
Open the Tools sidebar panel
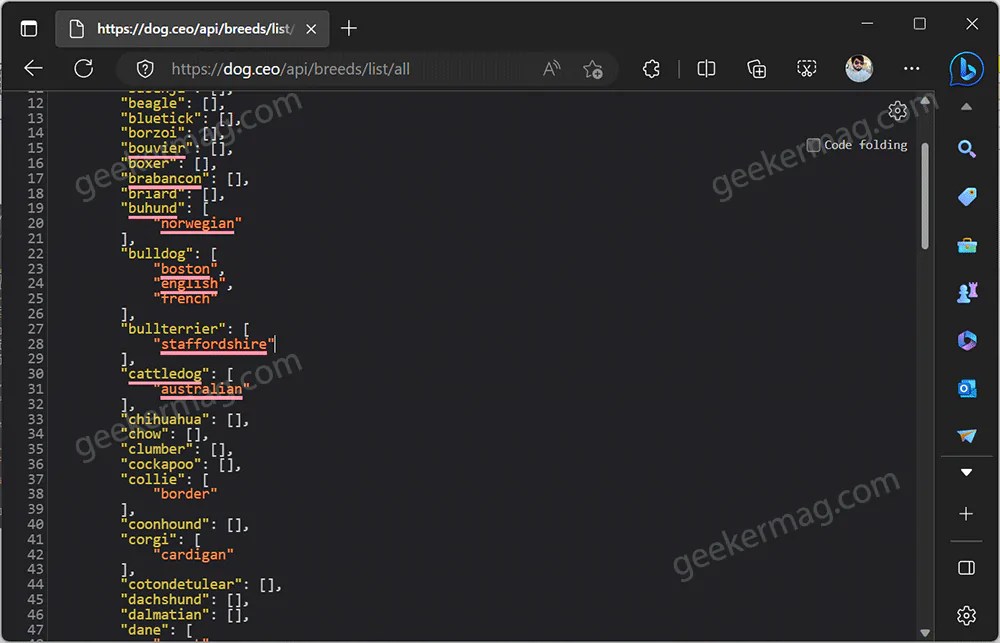point(966,244)
